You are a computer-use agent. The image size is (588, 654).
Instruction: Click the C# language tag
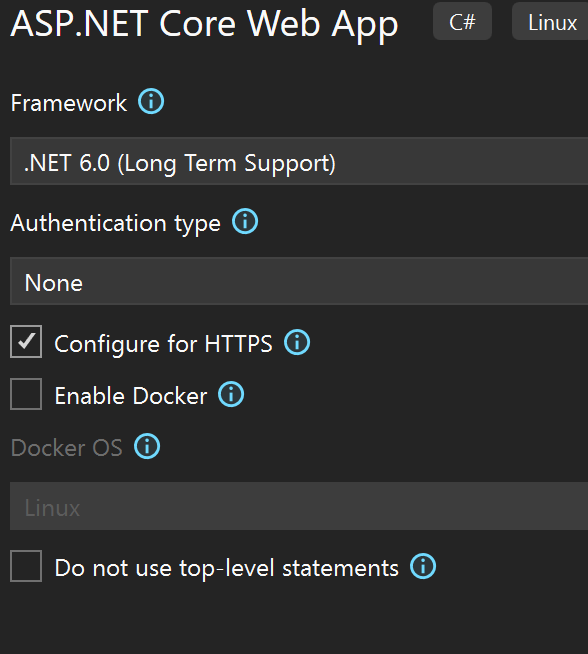pyautogui.click(x=462, y=21)
